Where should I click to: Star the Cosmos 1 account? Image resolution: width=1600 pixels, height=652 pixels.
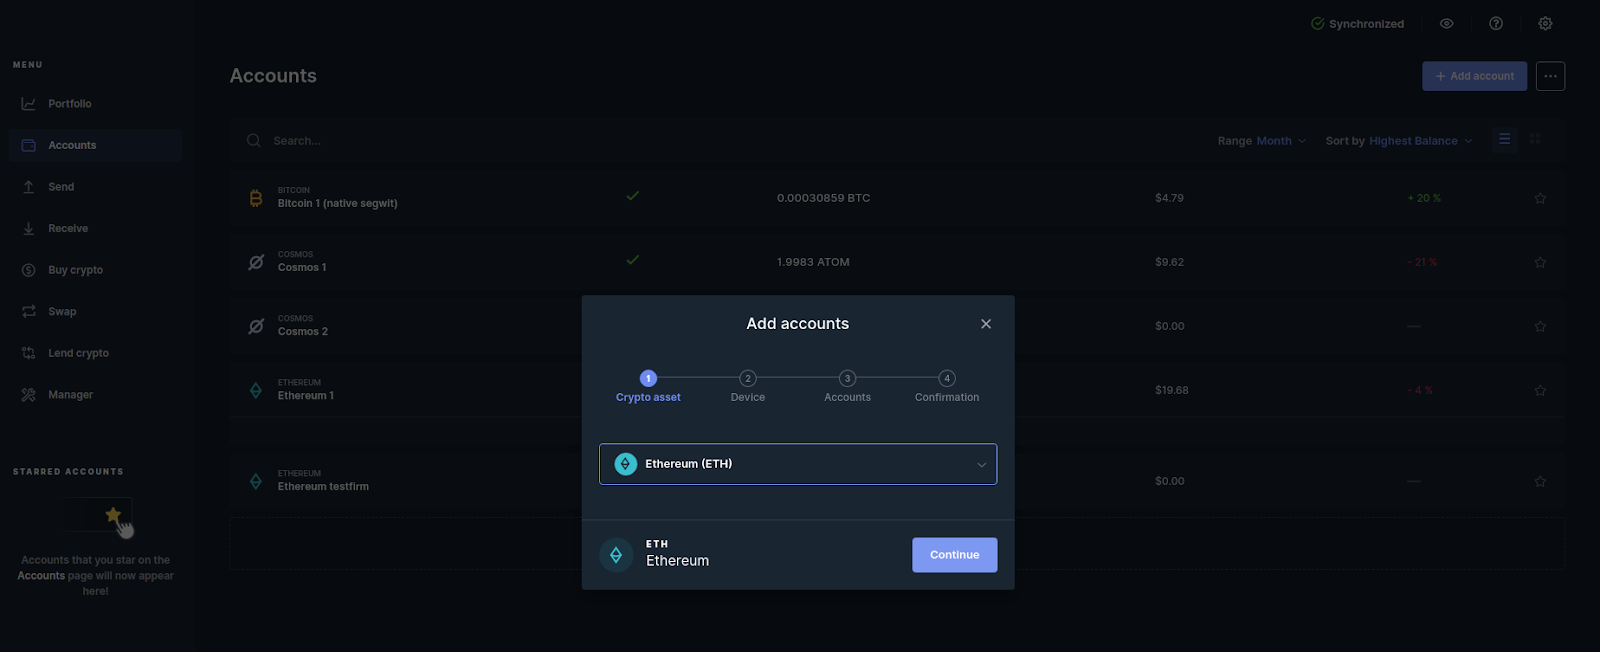coord(1540,262)
